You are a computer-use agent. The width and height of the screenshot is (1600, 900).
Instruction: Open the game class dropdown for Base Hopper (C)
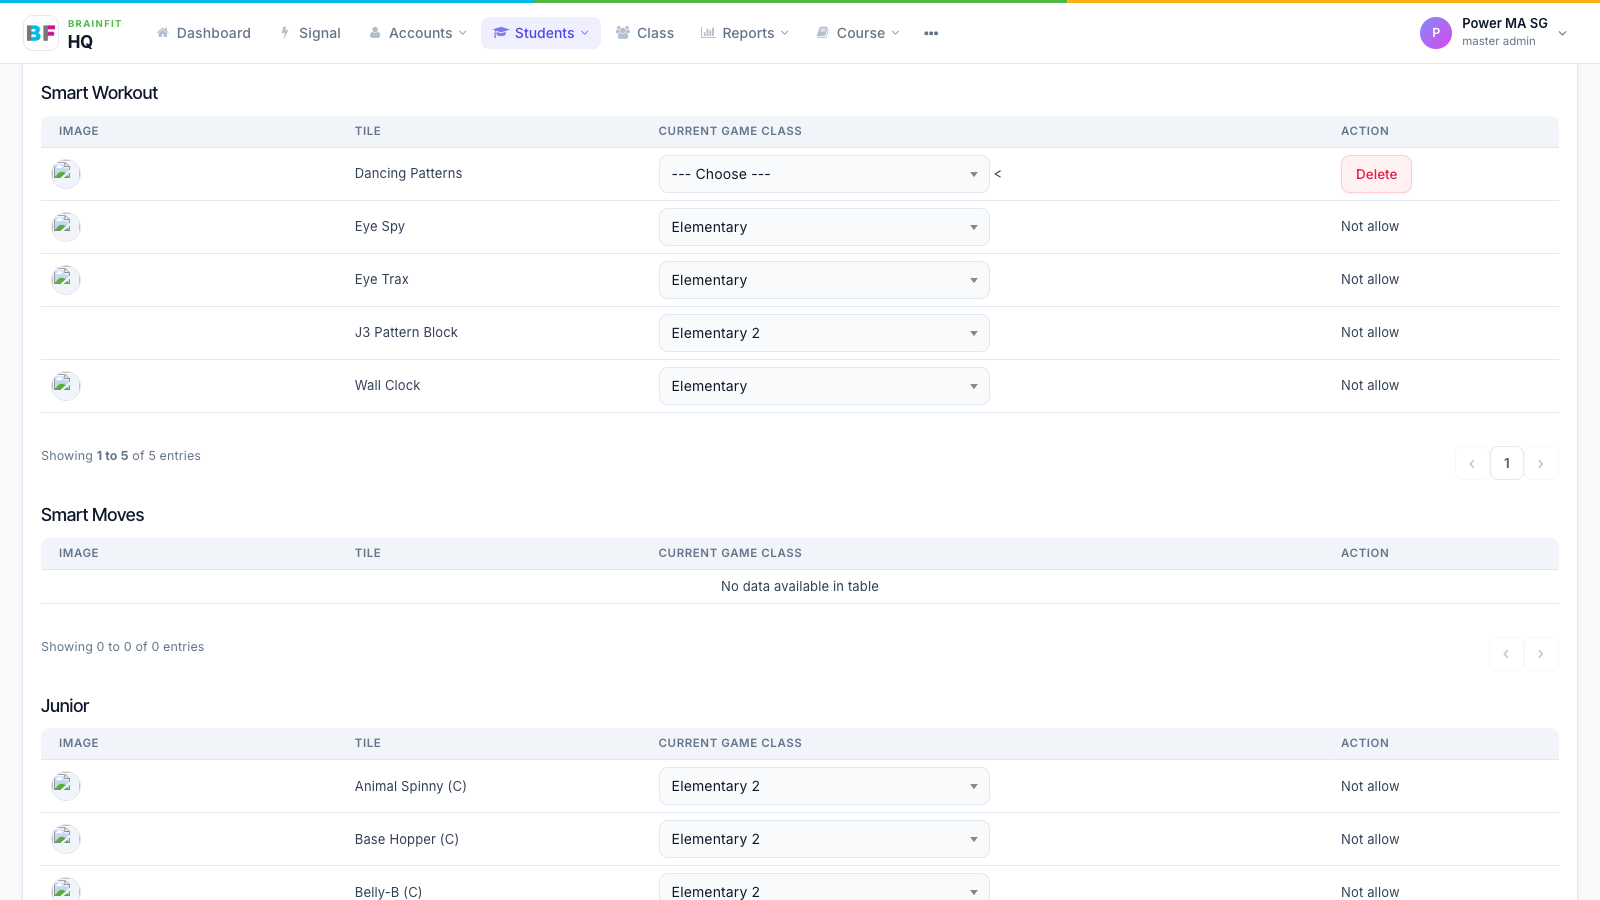pyautogui.click(x=824, y=839)
